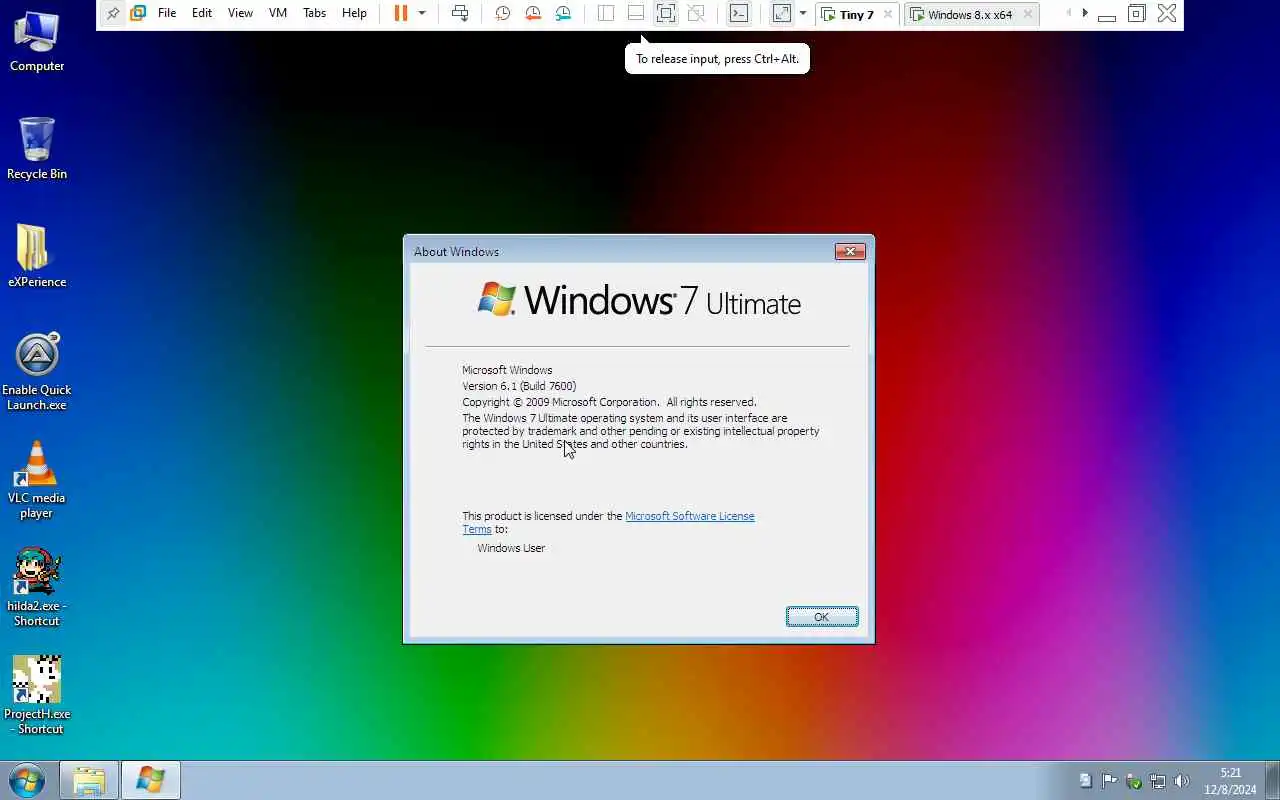Send Ctrl+Alt+Del to the VM
The height and width of the screenshot is (800, 1280).
coord(460,13)
